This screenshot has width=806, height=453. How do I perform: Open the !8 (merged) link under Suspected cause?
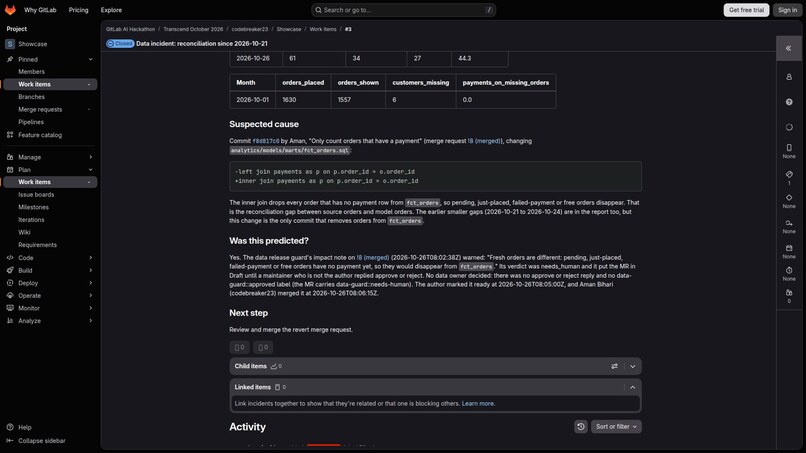[485, 141]
